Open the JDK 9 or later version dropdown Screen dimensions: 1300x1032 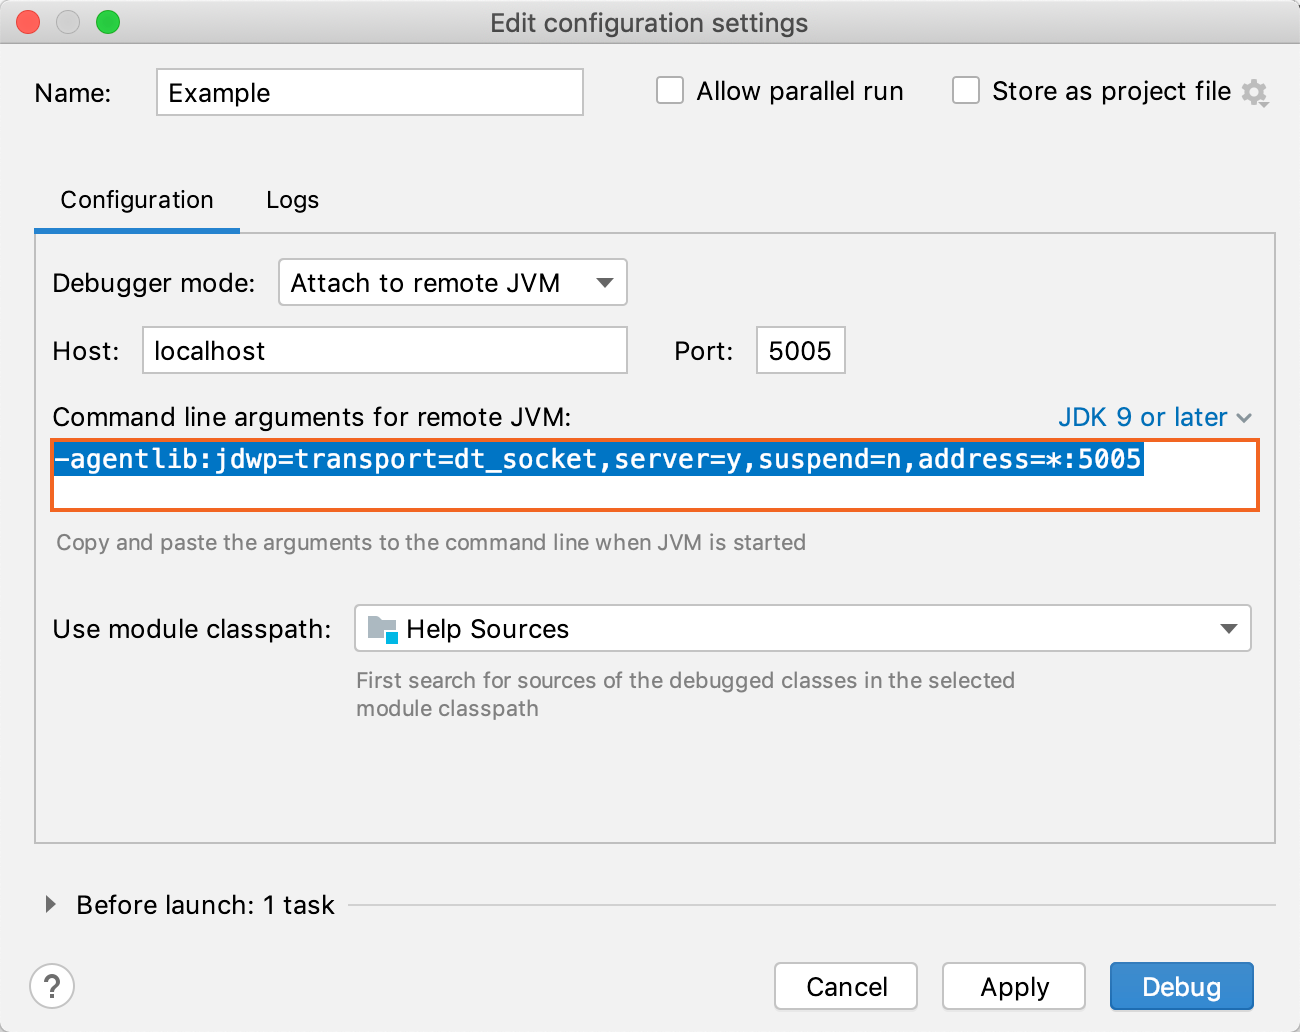coord(1154,417)
